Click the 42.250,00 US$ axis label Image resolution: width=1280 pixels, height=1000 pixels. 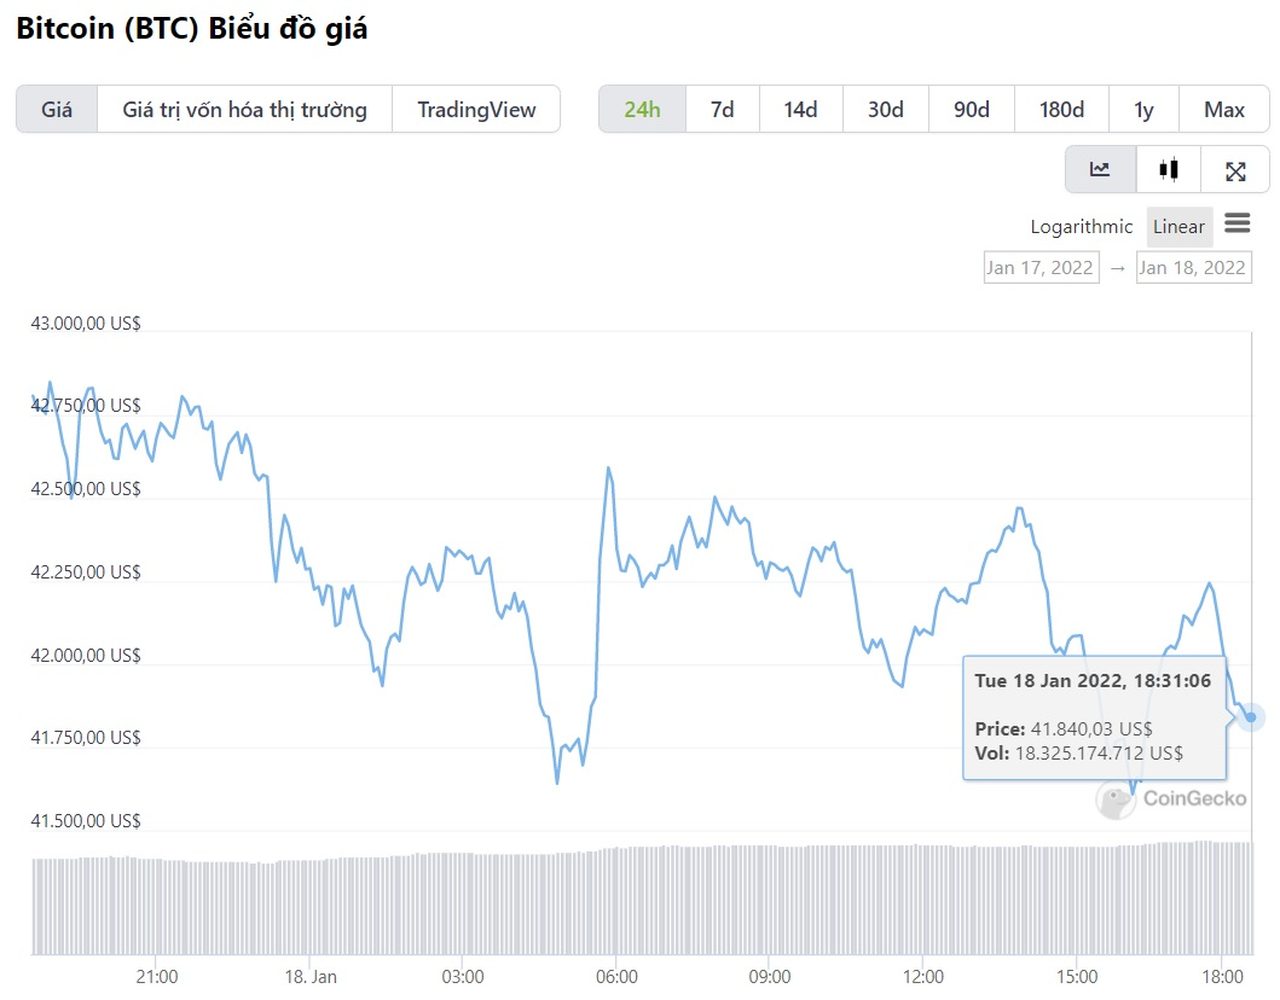tap(86, 572)
